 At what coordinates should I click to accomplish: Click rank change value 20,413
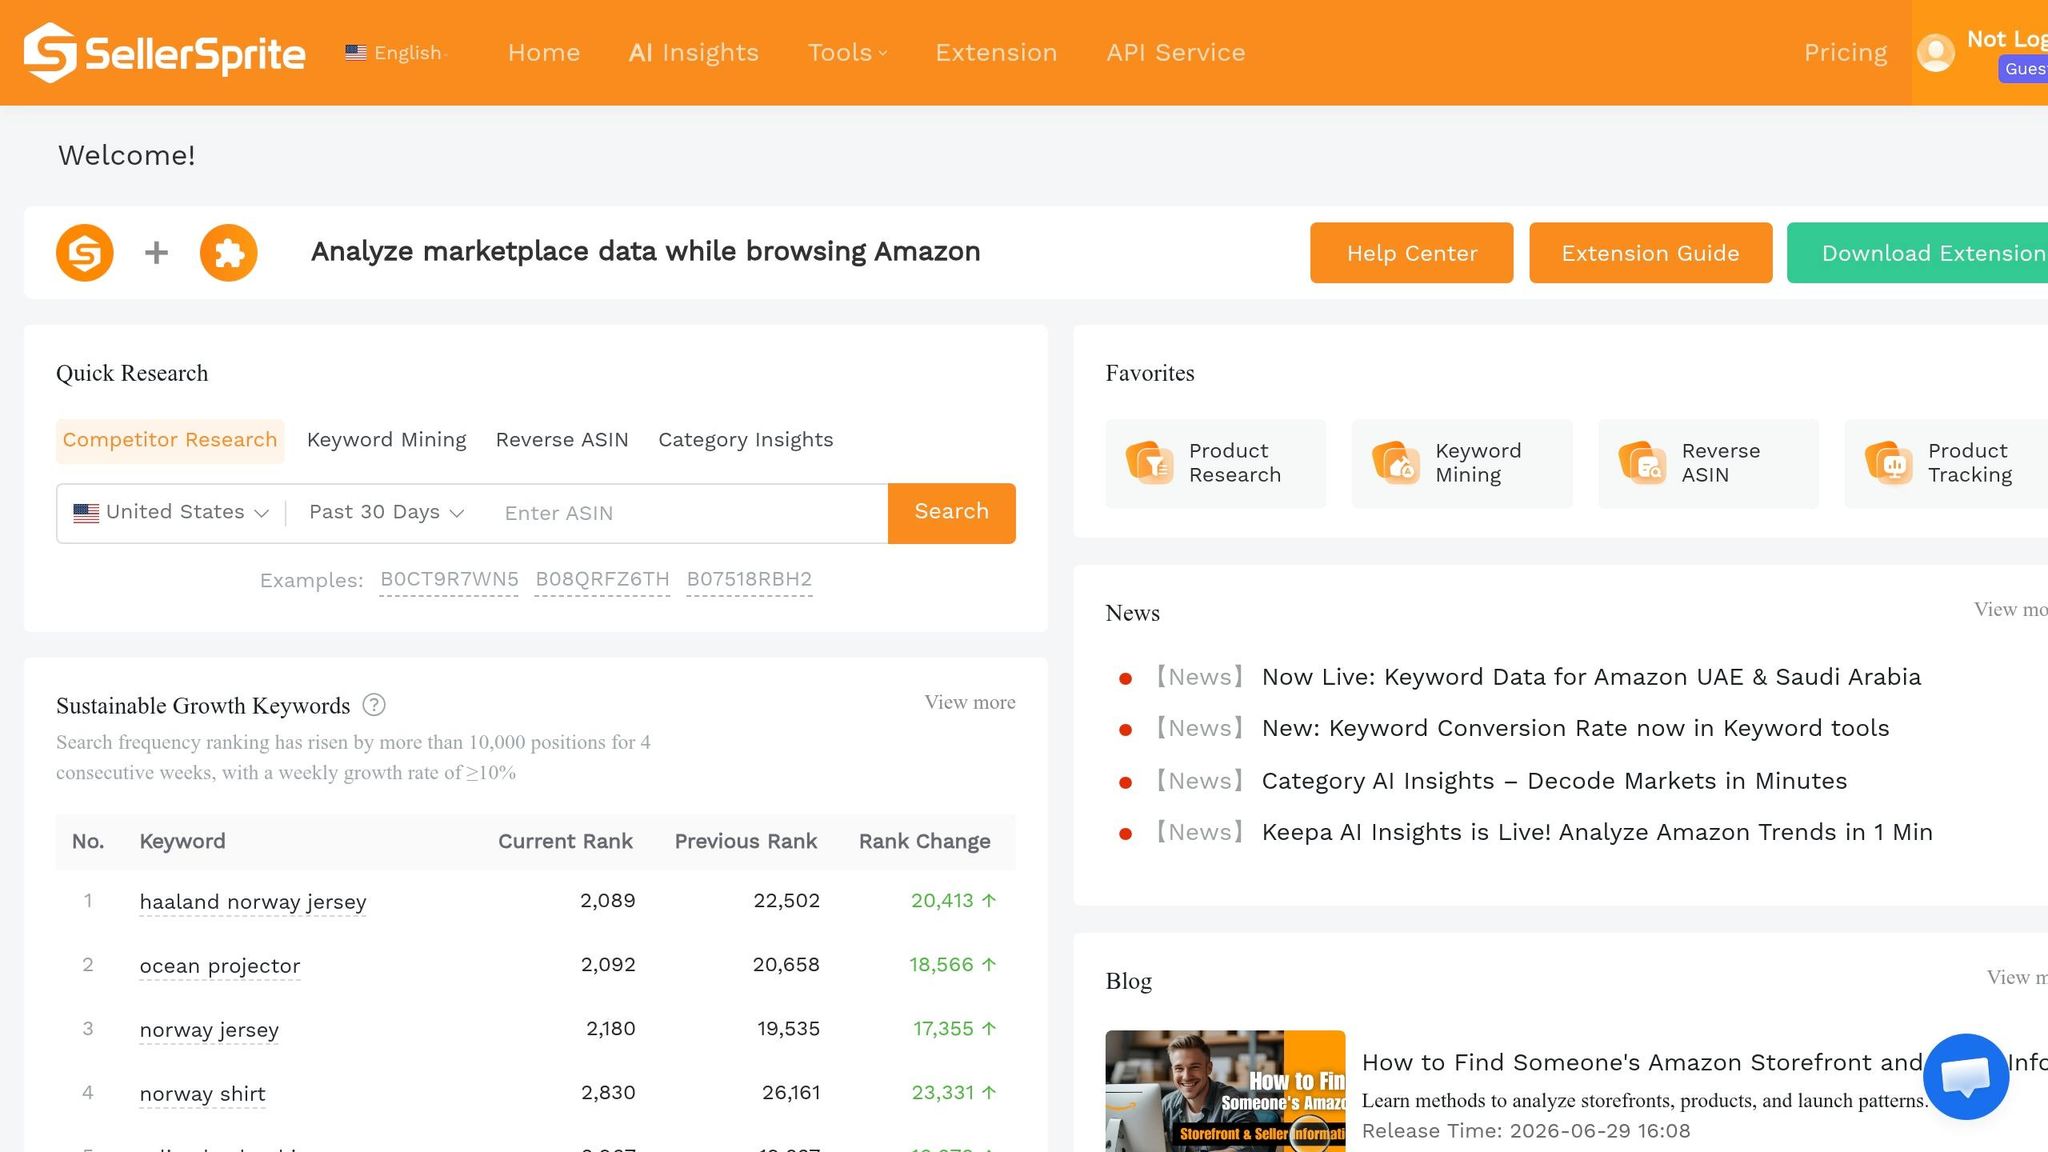tap(953, 901)
